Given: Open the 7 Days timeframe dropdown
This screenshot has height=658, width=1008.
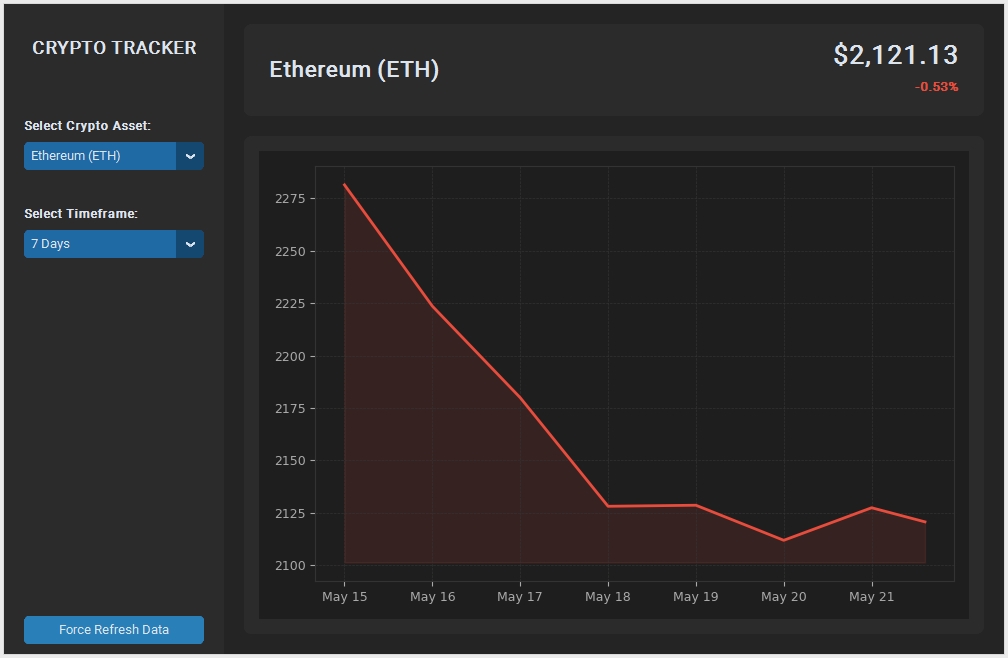Looking at the screenshot, I should pyautogui.click(x=114, y=244).
